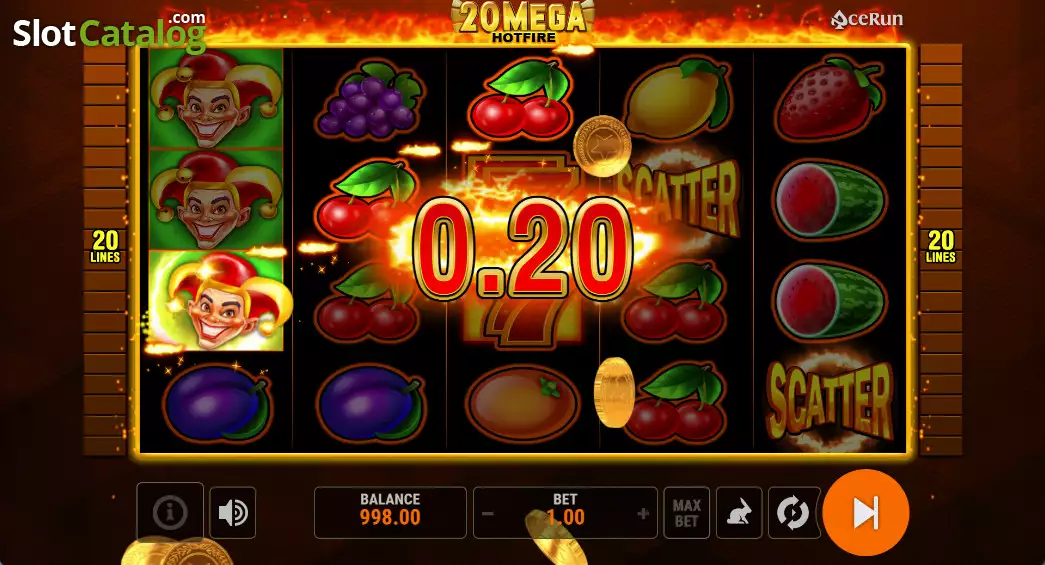
Task: Select the AceRun provider logo
Action: click(x=867, y=19)
